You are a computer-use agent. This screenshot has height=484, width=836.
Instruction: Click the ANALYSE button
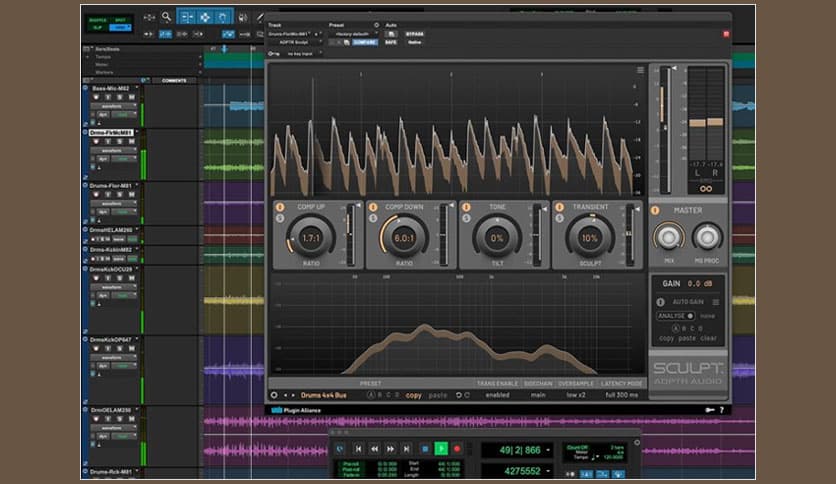pyautogui.click(x=675, y=316)
